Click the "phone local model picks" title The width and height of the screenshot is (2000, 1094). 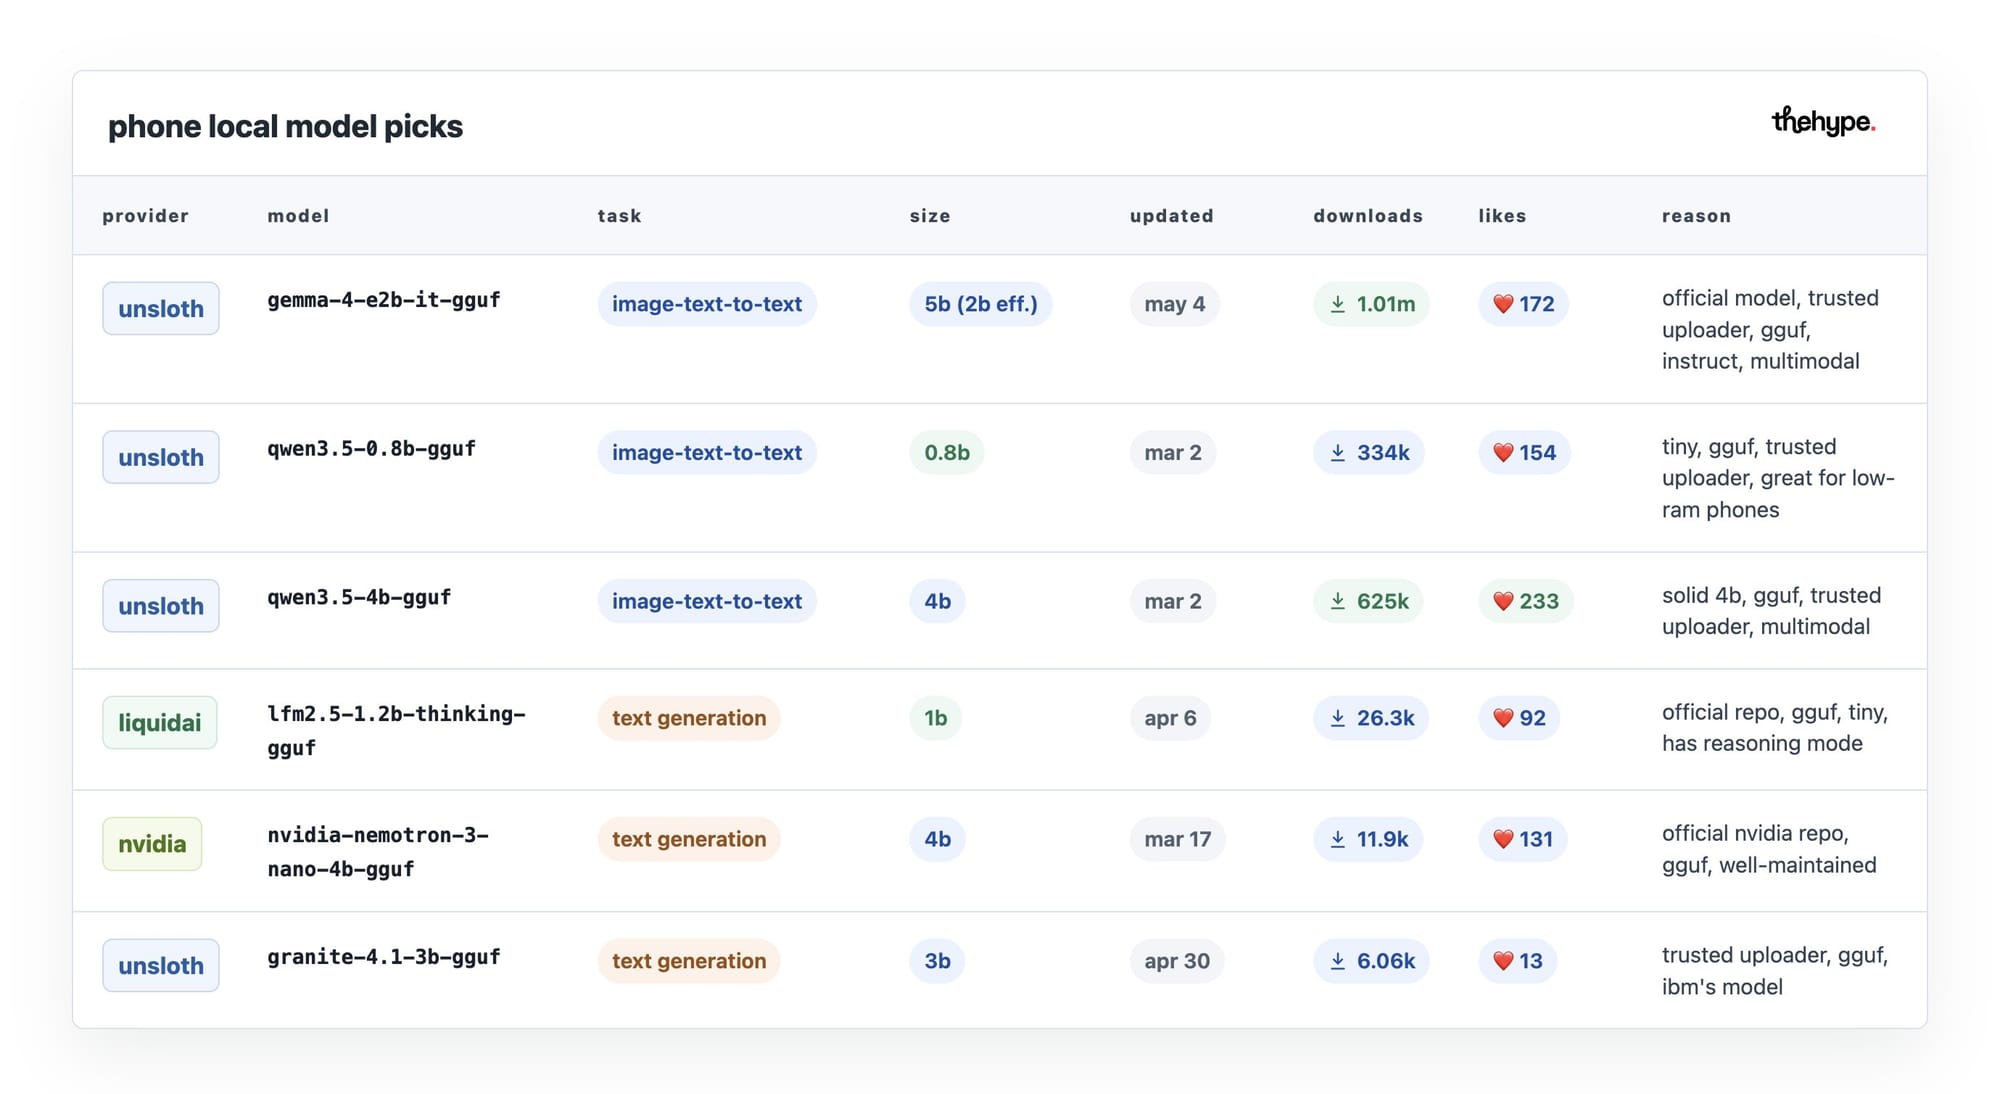[x=285, y=126]
